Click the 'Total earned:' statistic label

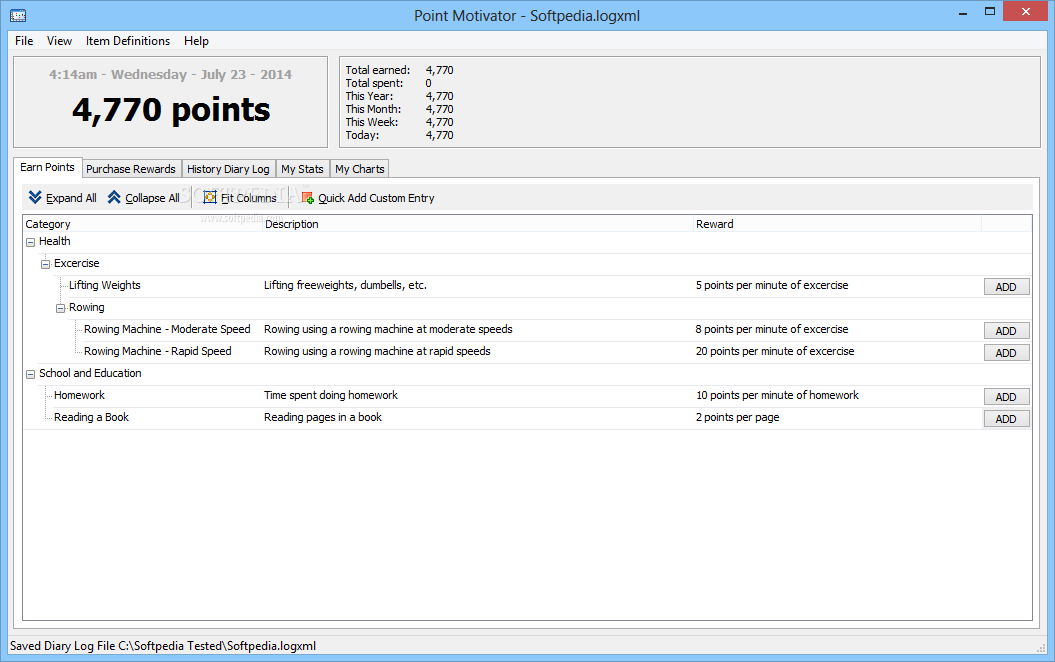point(377,70)
